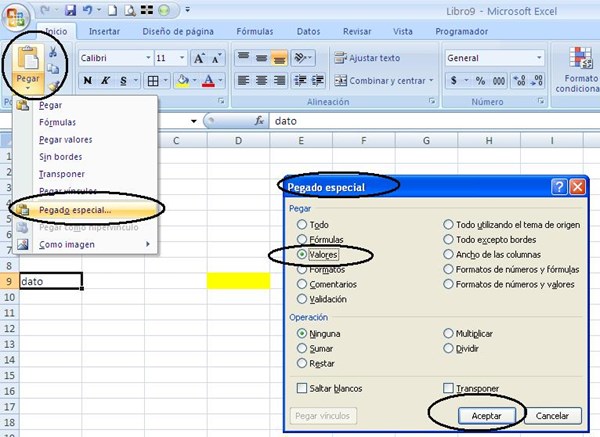This screenshot has width=600, height=437.
Task: Select the Fórmulas radio in Pegado especial
Action: click(x=302, y=240)
